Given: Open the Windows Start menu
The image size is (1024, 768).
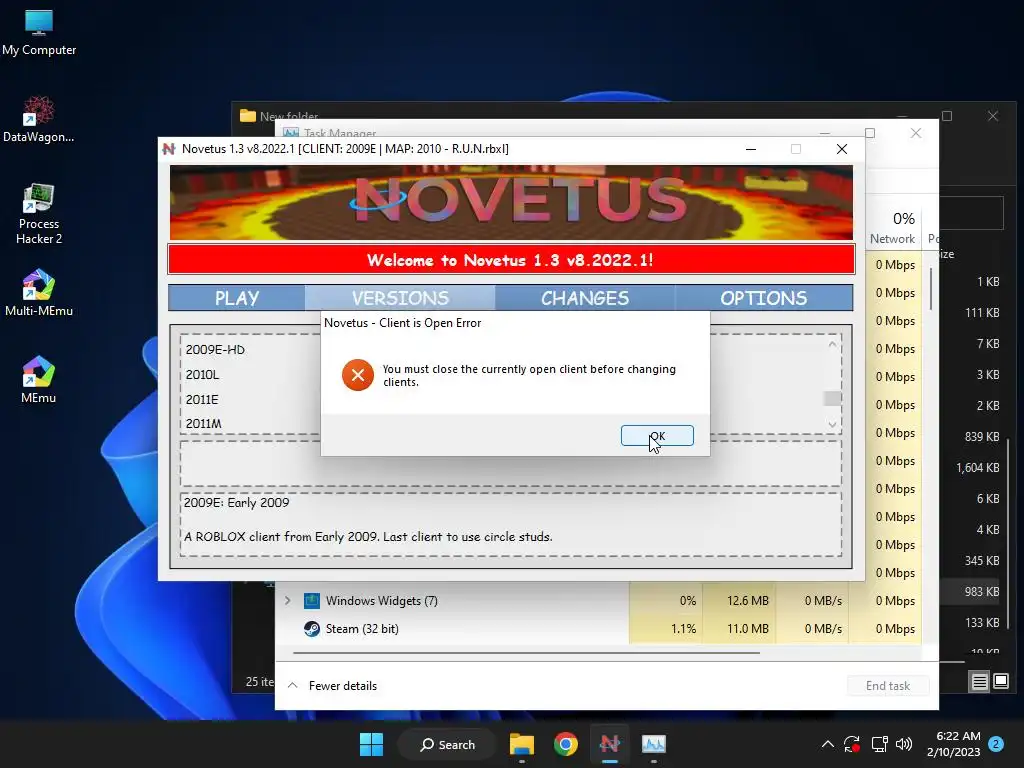Looking at the screenshot, I should (x=372, y=744).
